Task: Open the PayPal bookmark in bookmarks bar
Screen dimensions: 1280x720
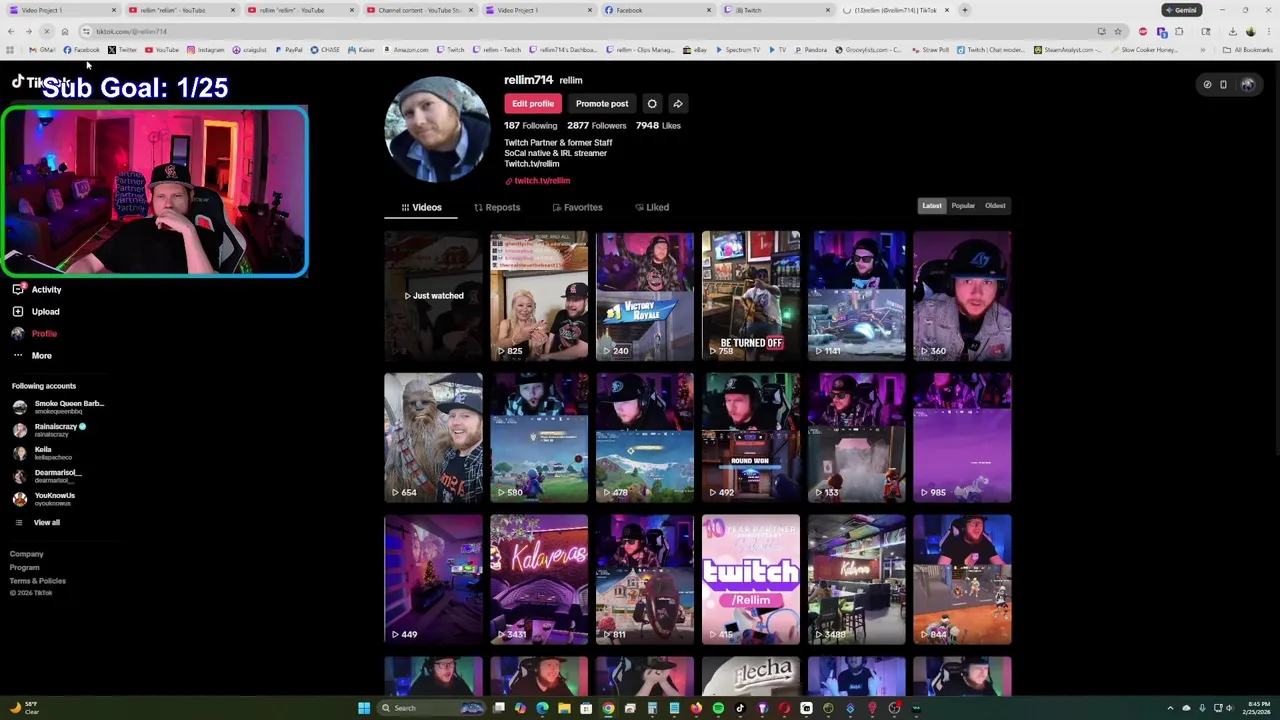Action: 287,50
